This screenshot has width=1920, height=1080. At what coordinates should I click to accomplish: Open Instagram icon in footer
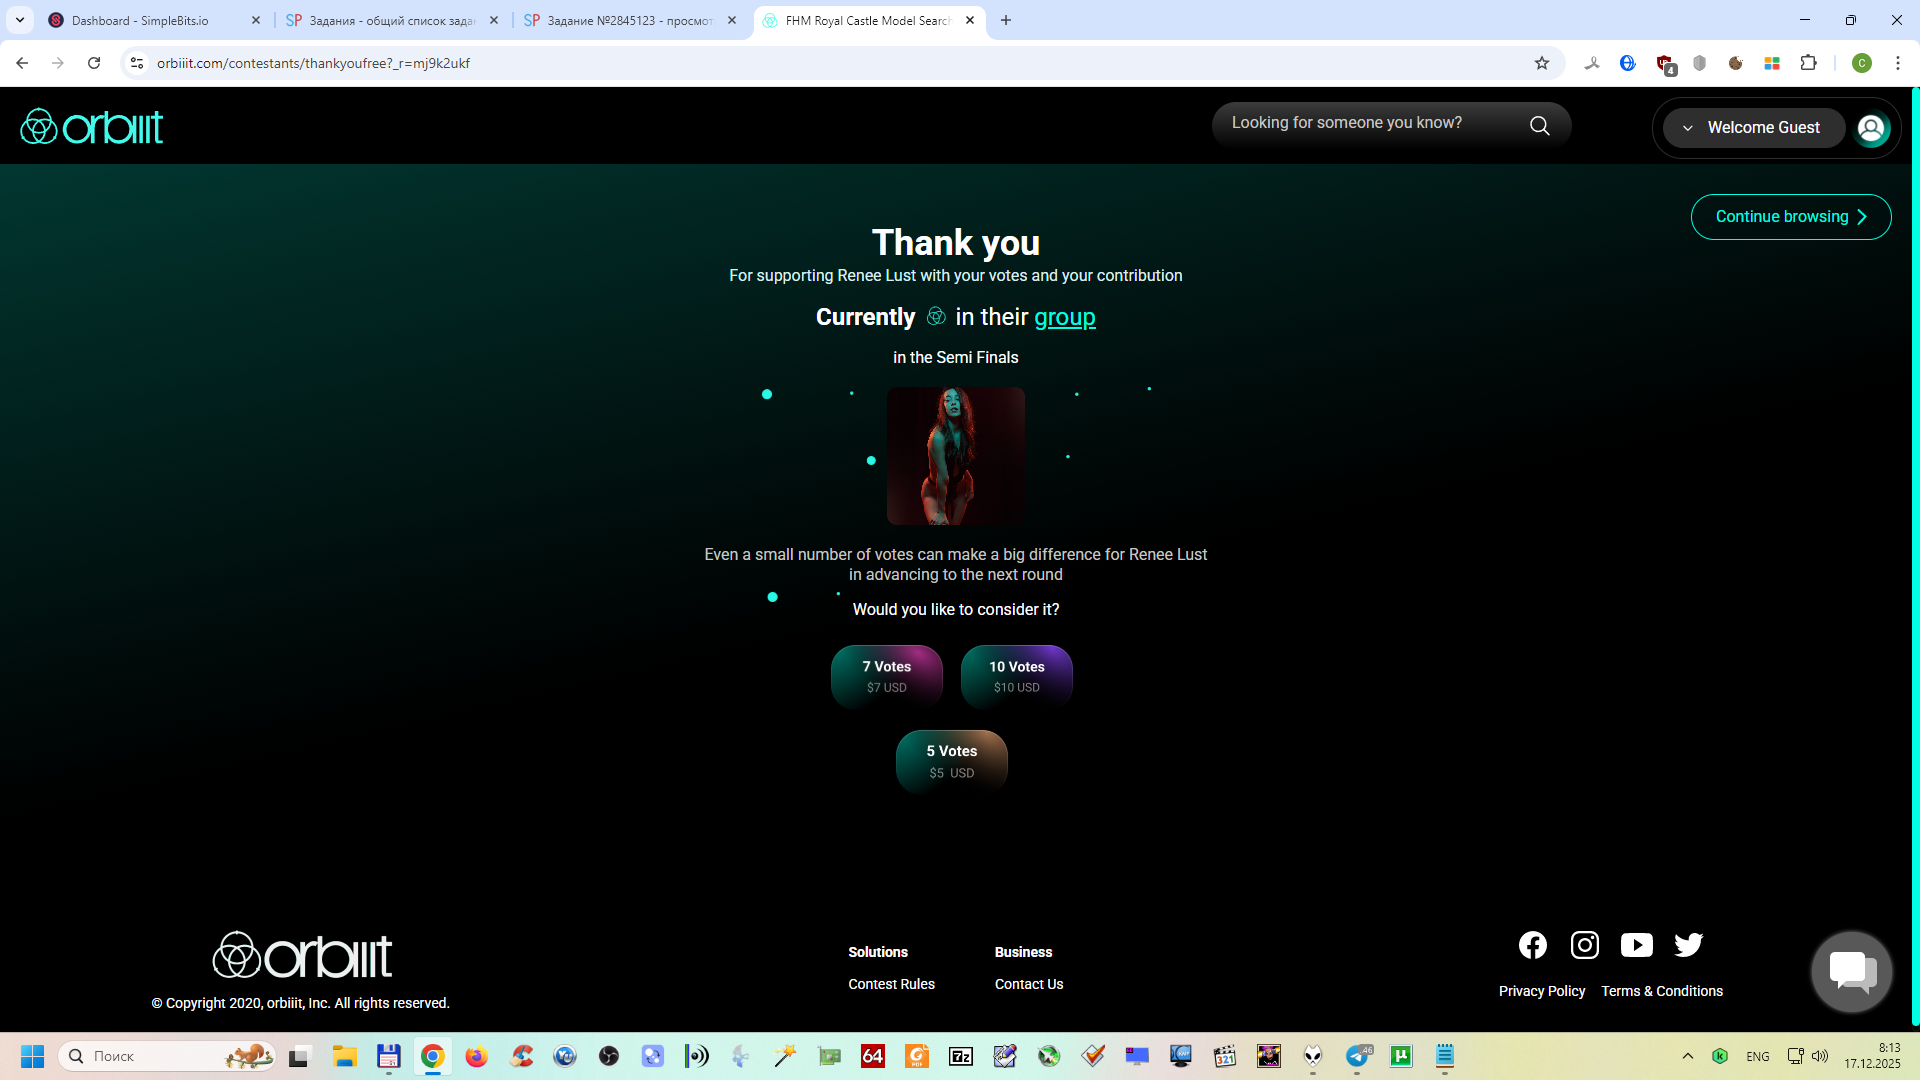point(1584,945)
